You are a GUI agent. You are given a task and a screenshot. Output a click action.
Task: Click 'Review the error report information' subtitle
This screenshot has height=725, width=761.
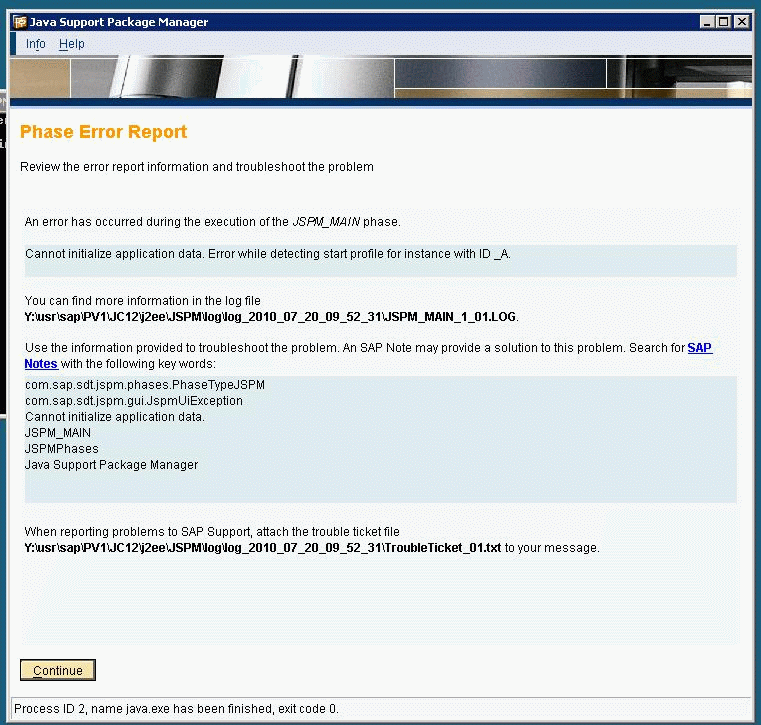(x=197, y=167)
